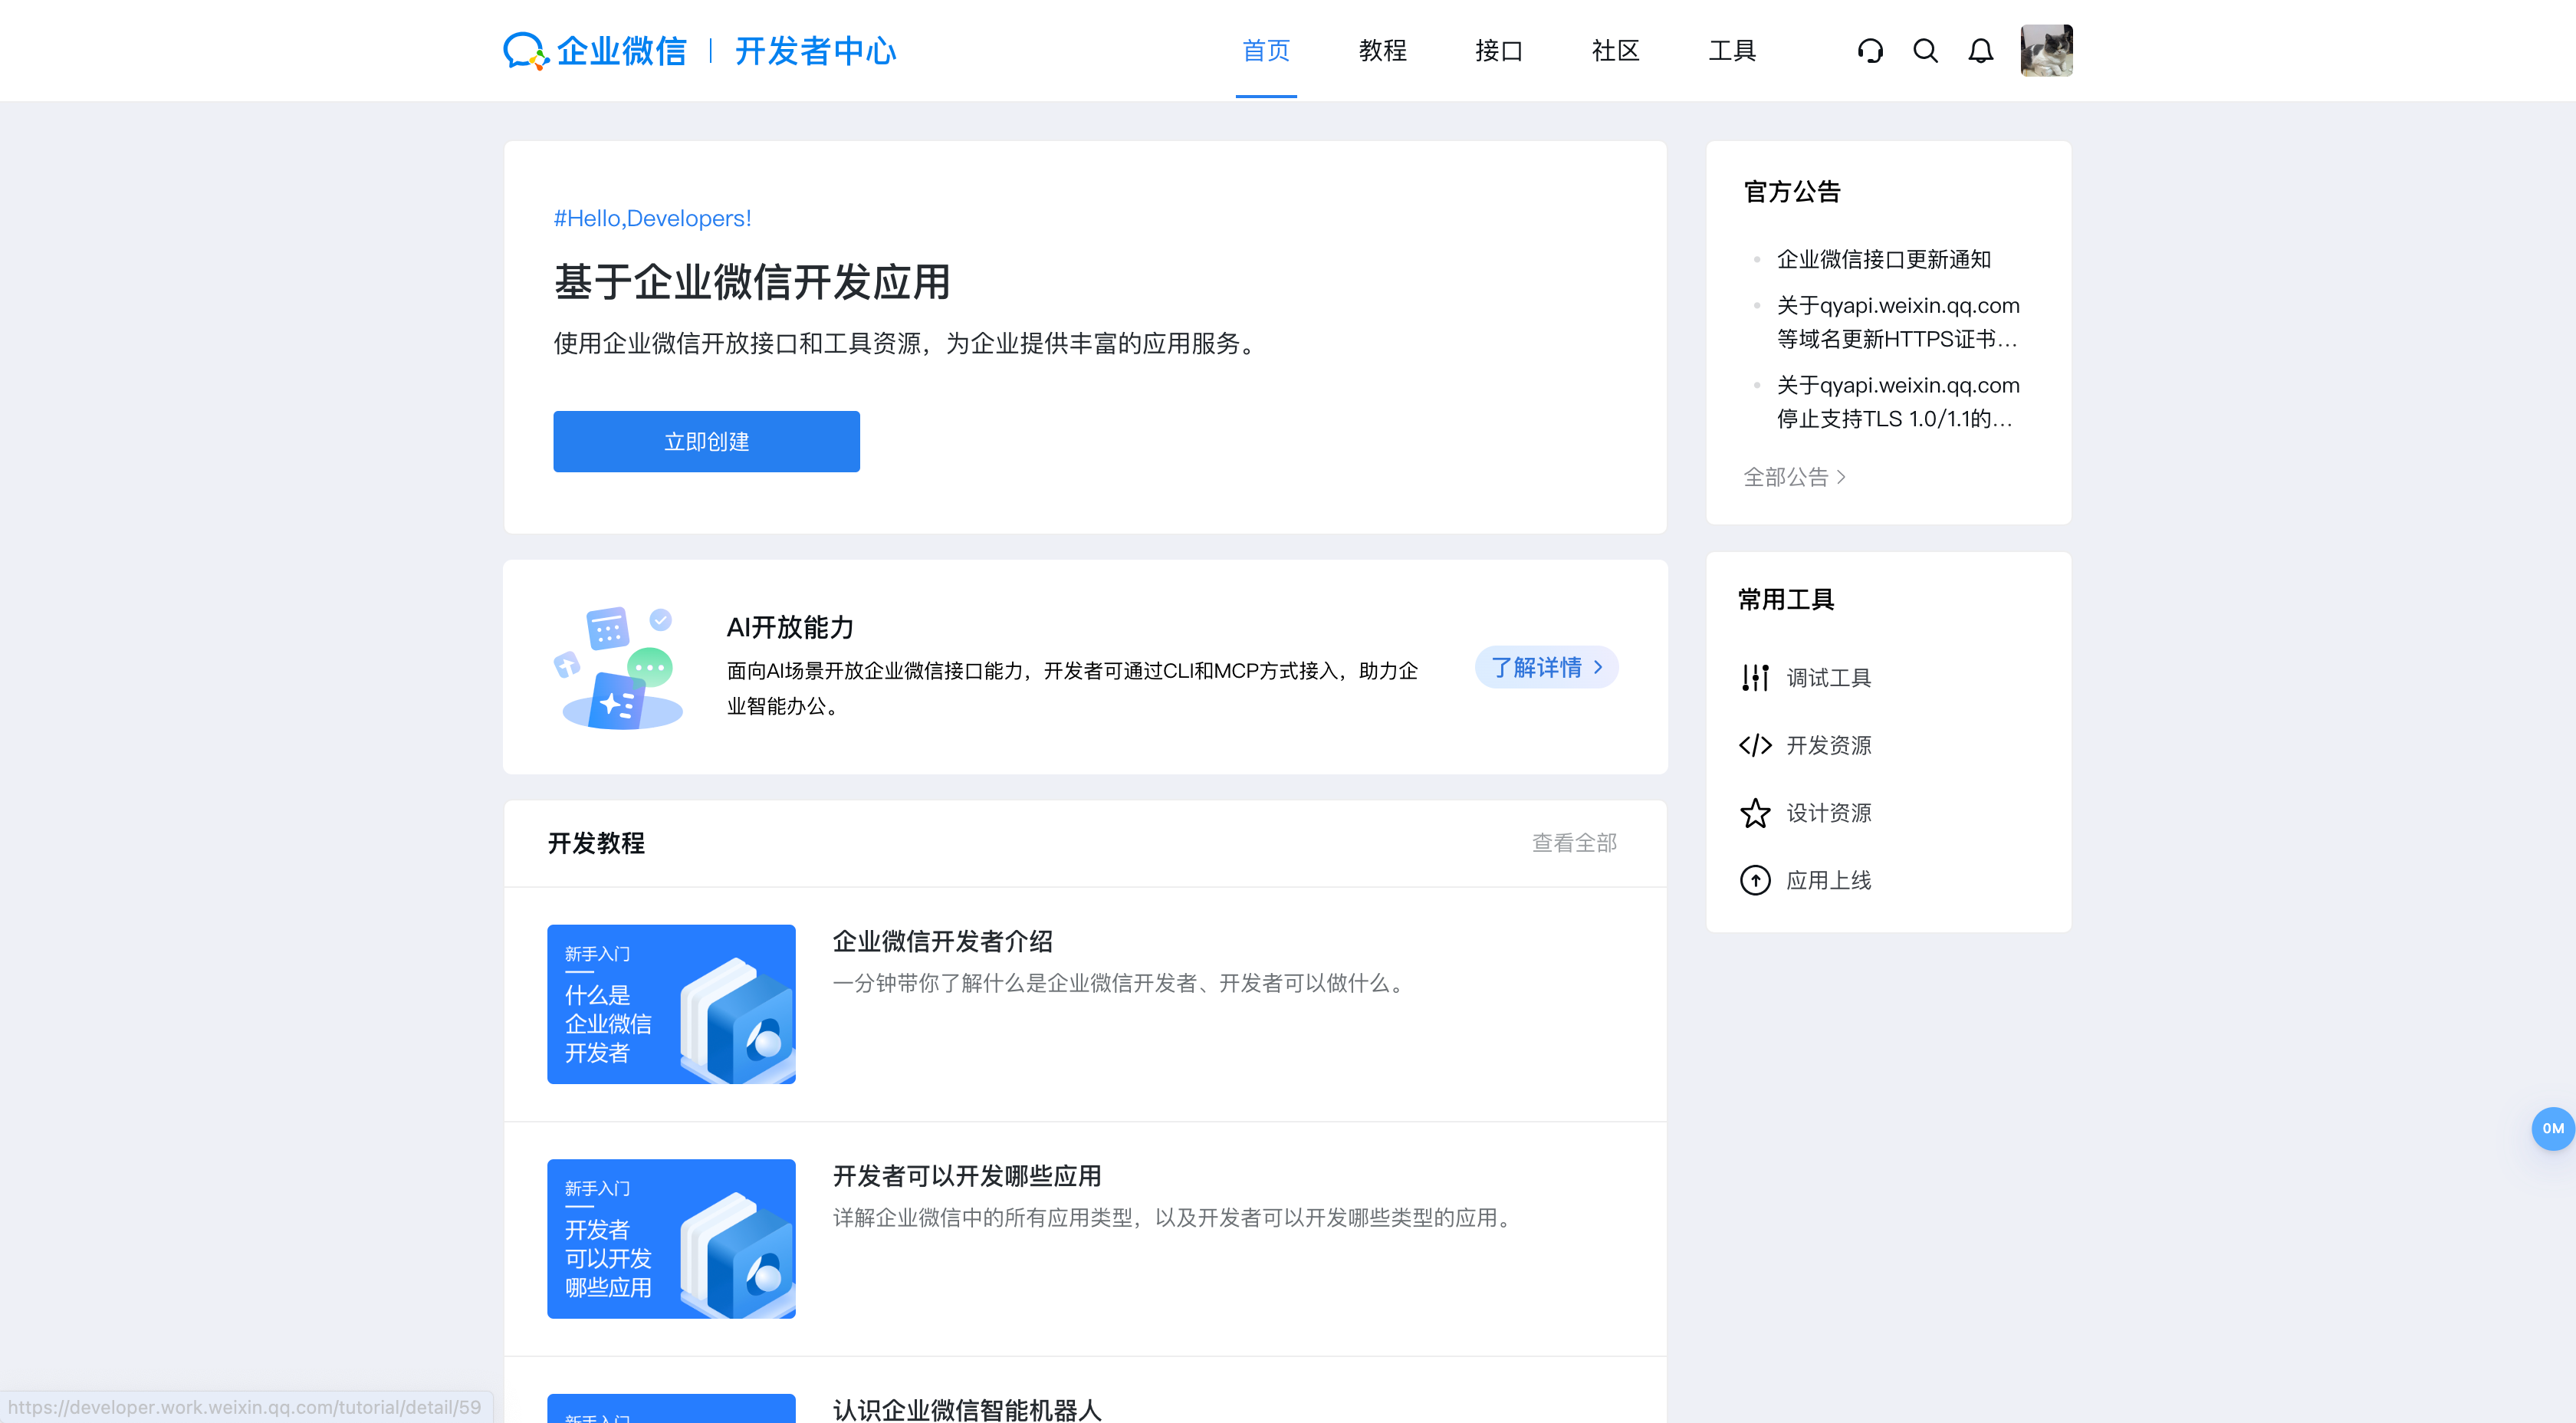This screenshot has height=1423, width=2576.
Task: Open the user avatar profile picture
Action: (x=2046, y=50)
